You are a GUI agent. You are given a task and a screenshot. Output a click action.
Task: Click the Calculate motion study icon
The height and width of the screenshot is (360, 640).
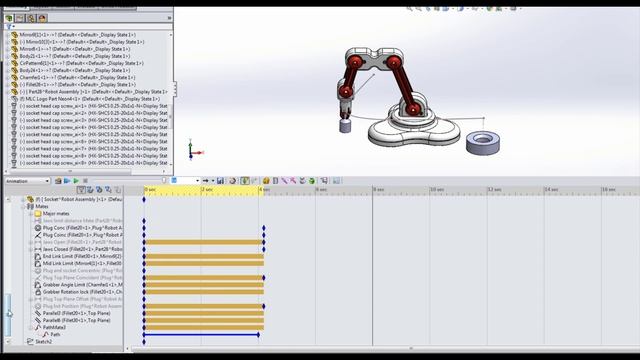pyautogui.click(x=58, y=181)
